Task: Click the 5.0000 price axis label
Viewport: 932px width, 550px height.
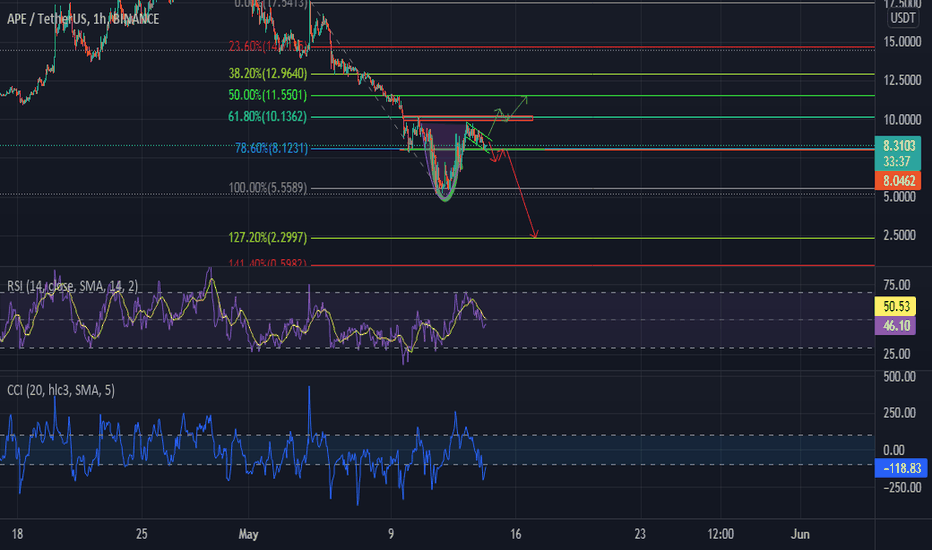Action: pos(899,197)
